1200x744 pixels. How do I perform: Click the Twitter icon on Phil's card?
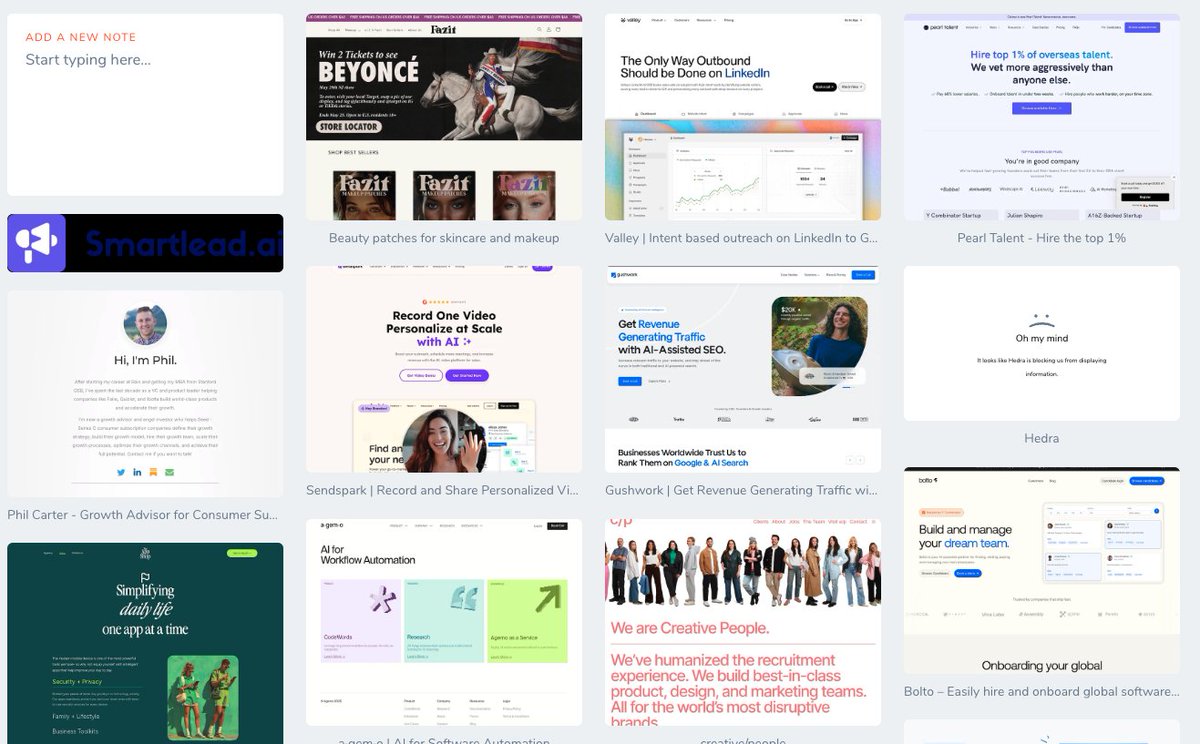click(121, 472)
